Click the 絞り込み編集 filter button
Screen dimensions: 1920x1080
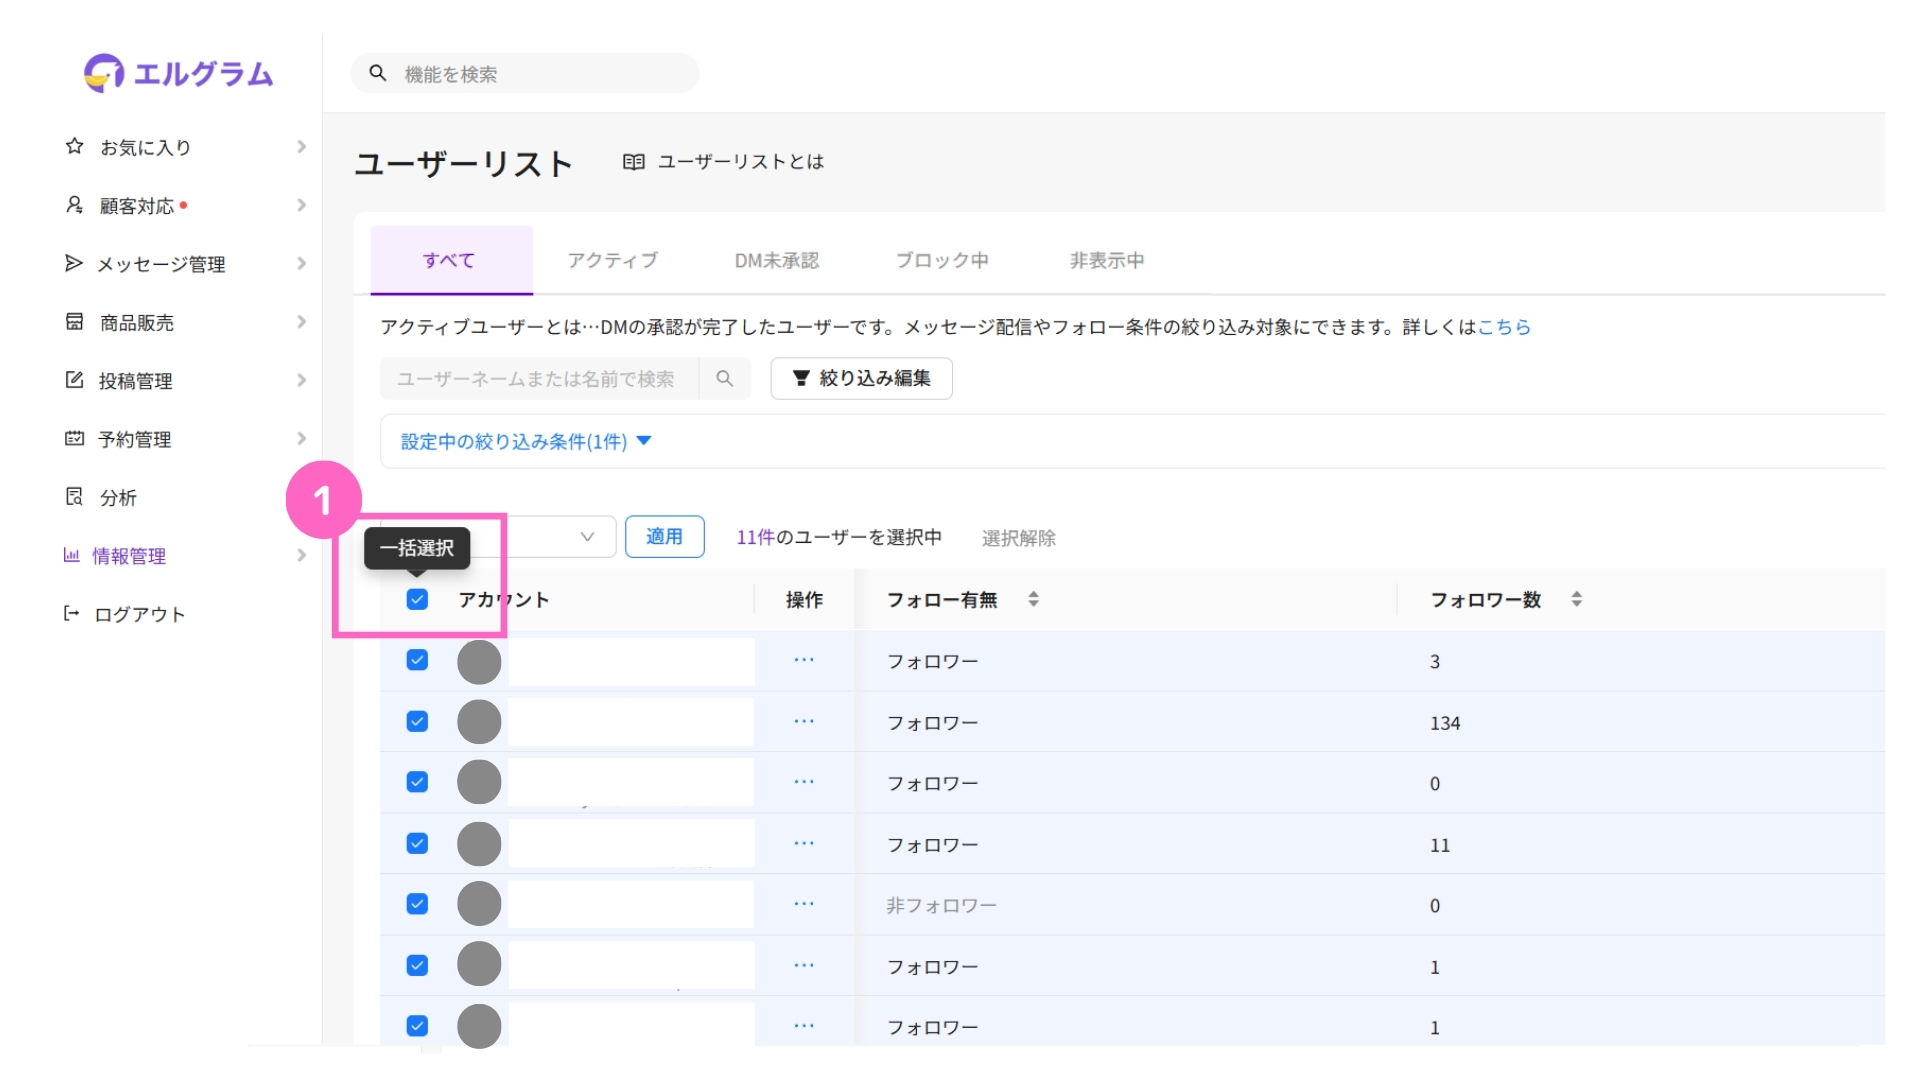[x=861, y=378]
